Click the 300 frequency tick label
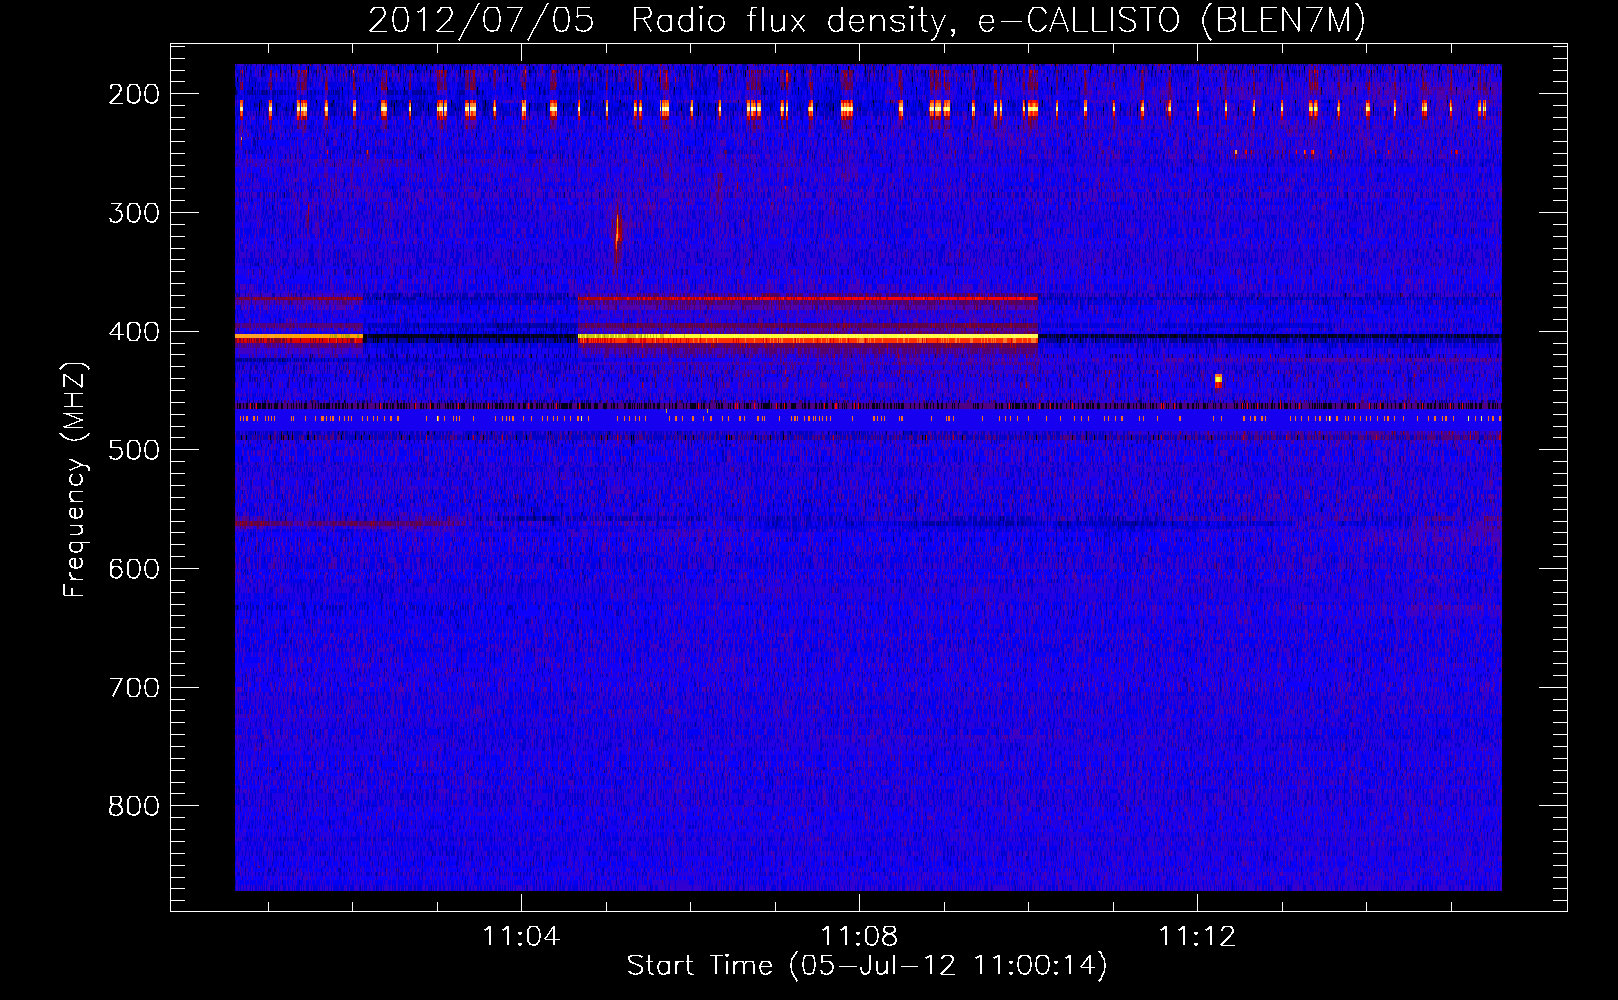 [x=134, y=213]
